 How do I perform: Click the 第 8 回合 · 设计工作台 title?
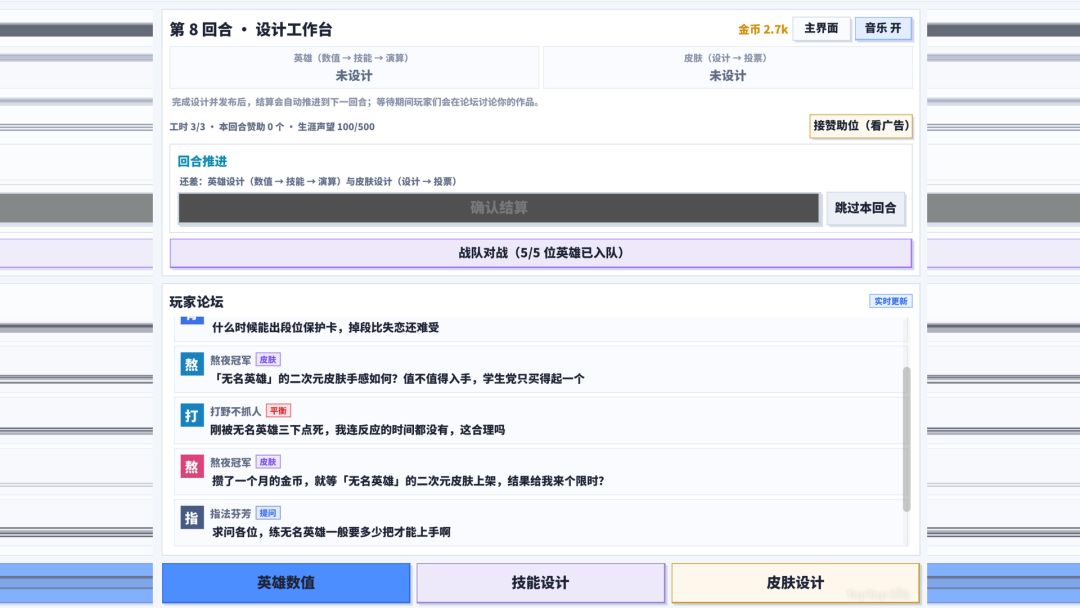pyautogui.click(x=251, y=30)
